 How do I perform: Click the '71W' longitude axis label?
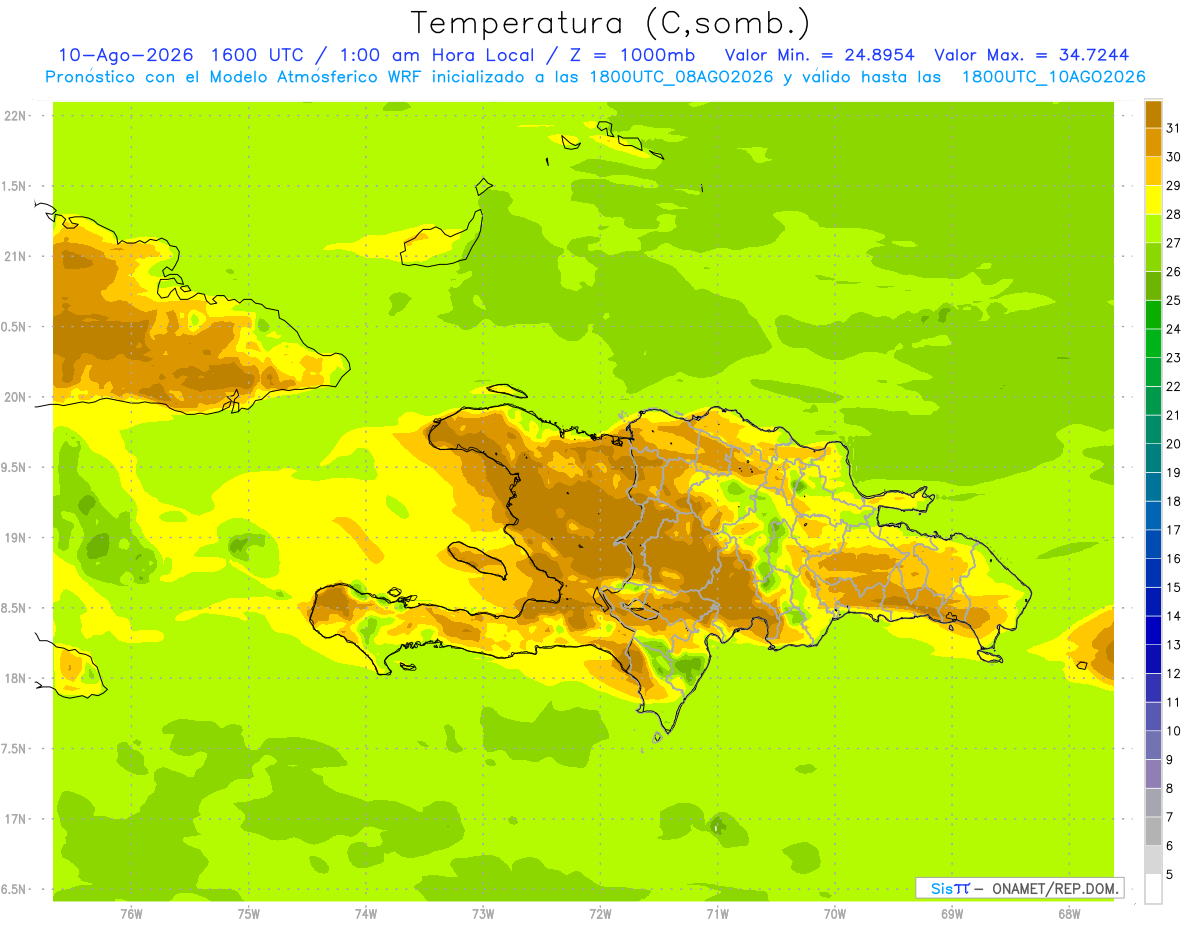(717, 913)
